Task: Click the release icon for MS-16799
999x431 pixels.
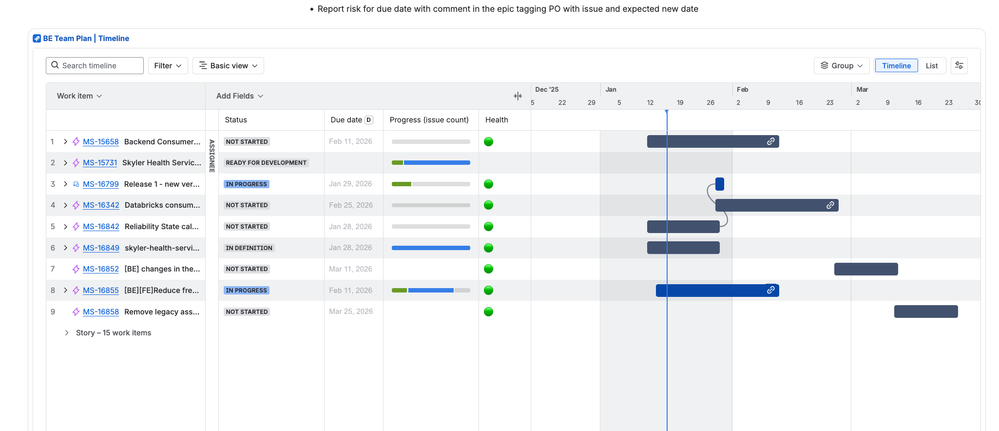Action: 76,184
